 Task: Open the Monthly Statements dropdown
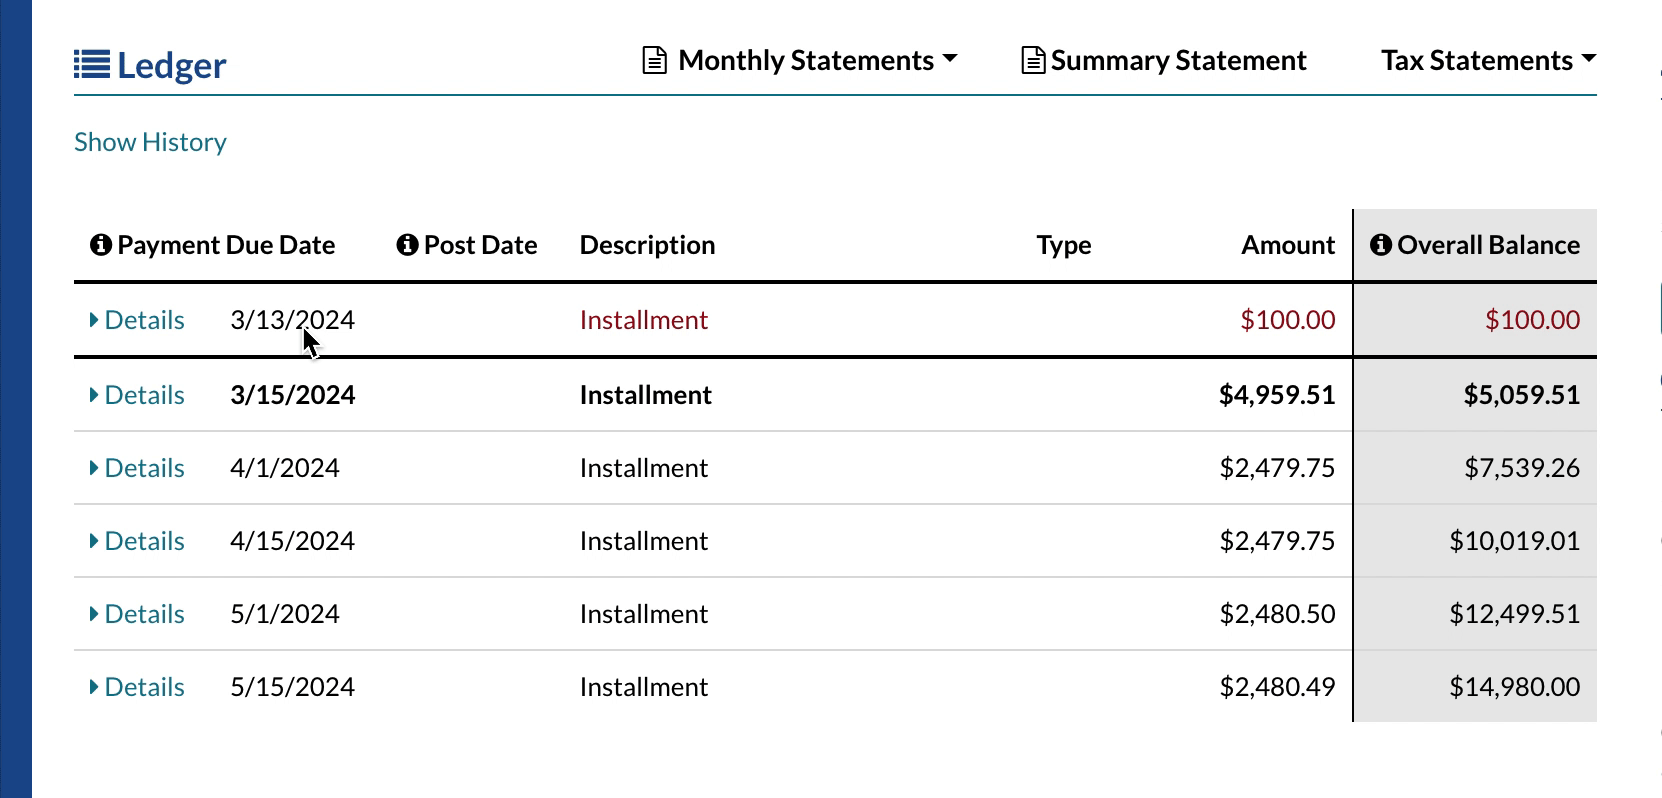(x=816, y=61)
